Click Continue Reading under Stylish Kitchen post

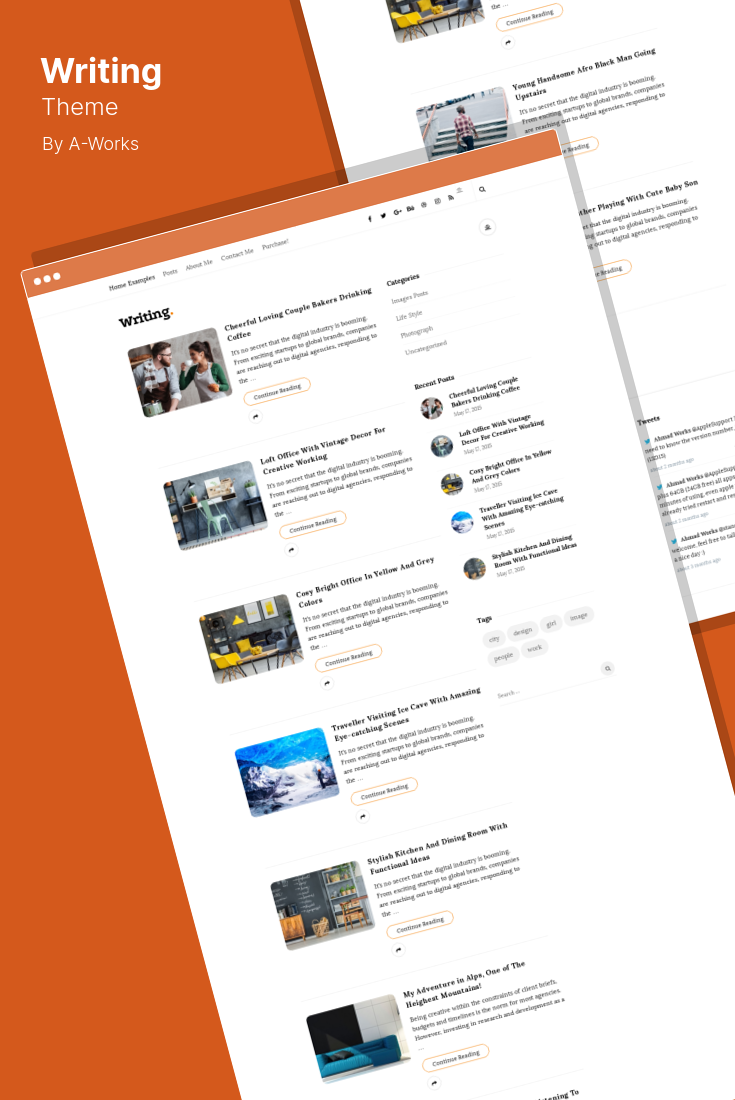tap(420, 925)
